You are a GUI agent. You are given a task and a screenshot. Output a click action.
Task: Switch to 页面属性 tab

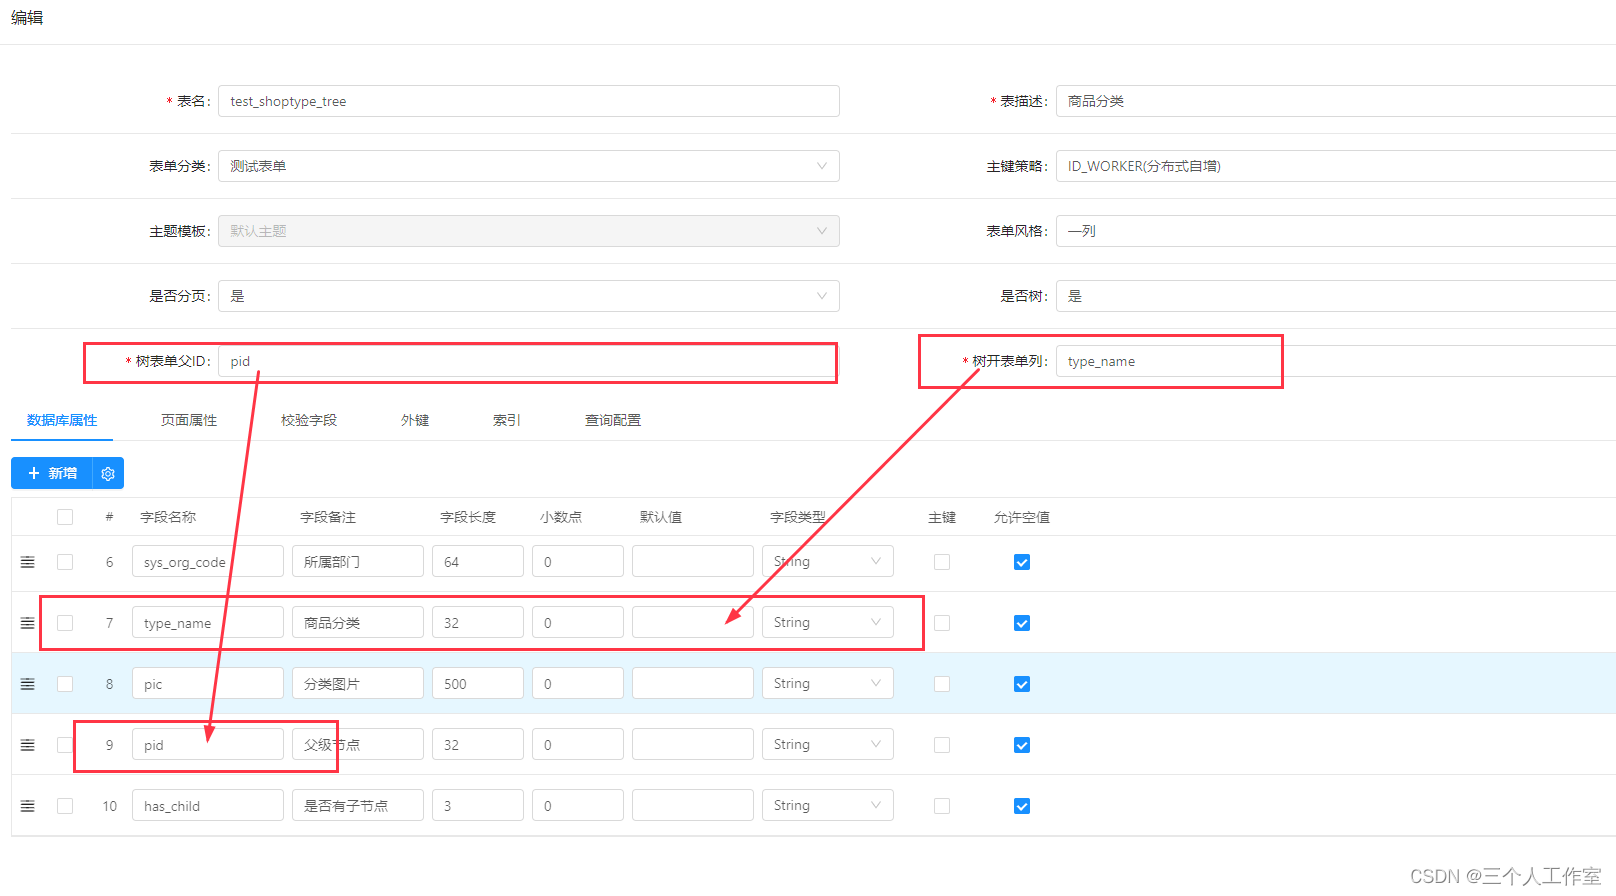(x=189, y=420)
